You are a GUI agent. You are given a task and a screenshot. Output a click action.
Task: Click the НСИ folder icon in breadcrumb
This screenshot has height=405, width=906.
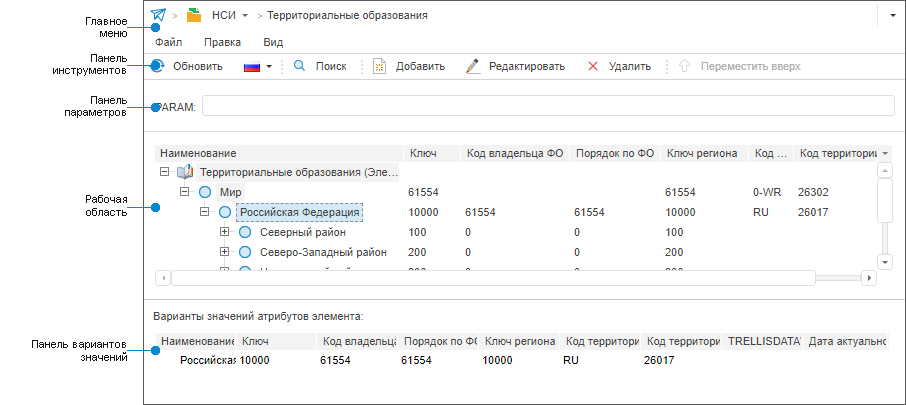[x=195, y=16]
